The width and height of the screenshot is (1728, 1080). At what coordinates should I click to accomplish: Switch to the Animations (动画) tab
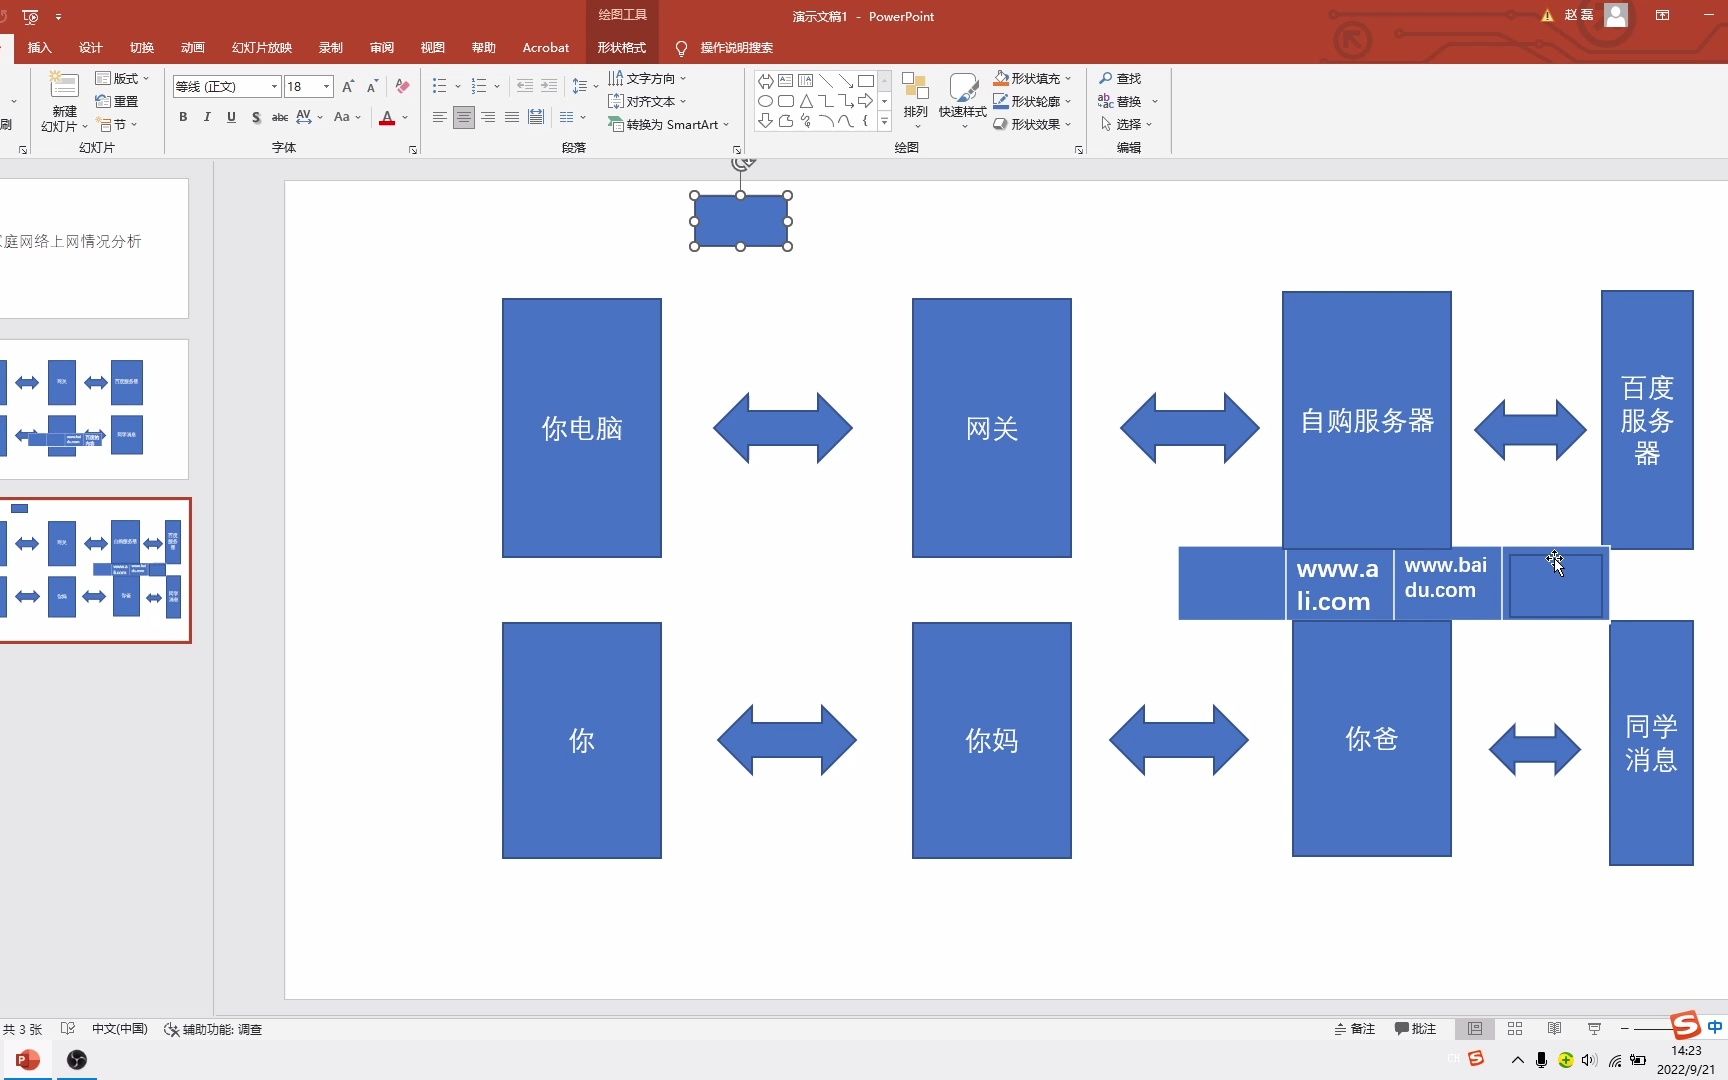[x=193, y=48]
